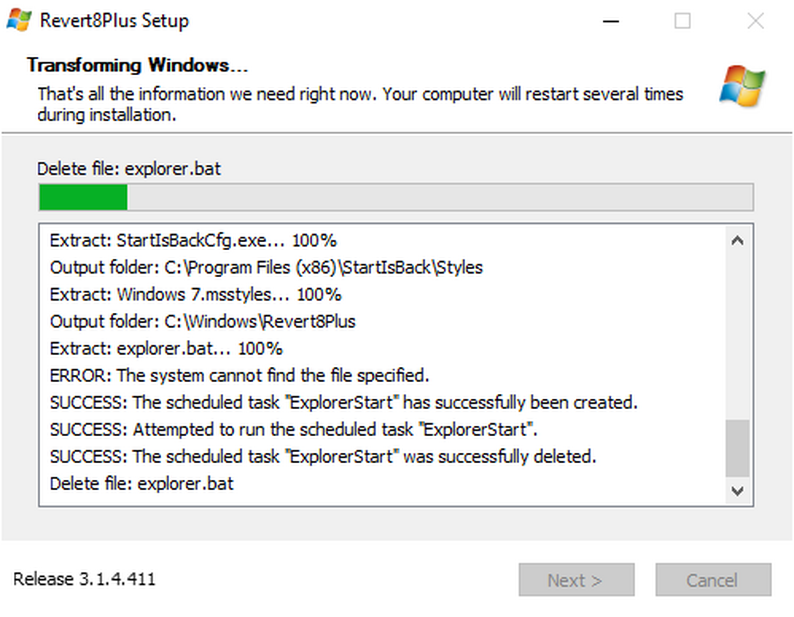
Task: Click the log scrollbar up arrow
Action: (737, 241)
